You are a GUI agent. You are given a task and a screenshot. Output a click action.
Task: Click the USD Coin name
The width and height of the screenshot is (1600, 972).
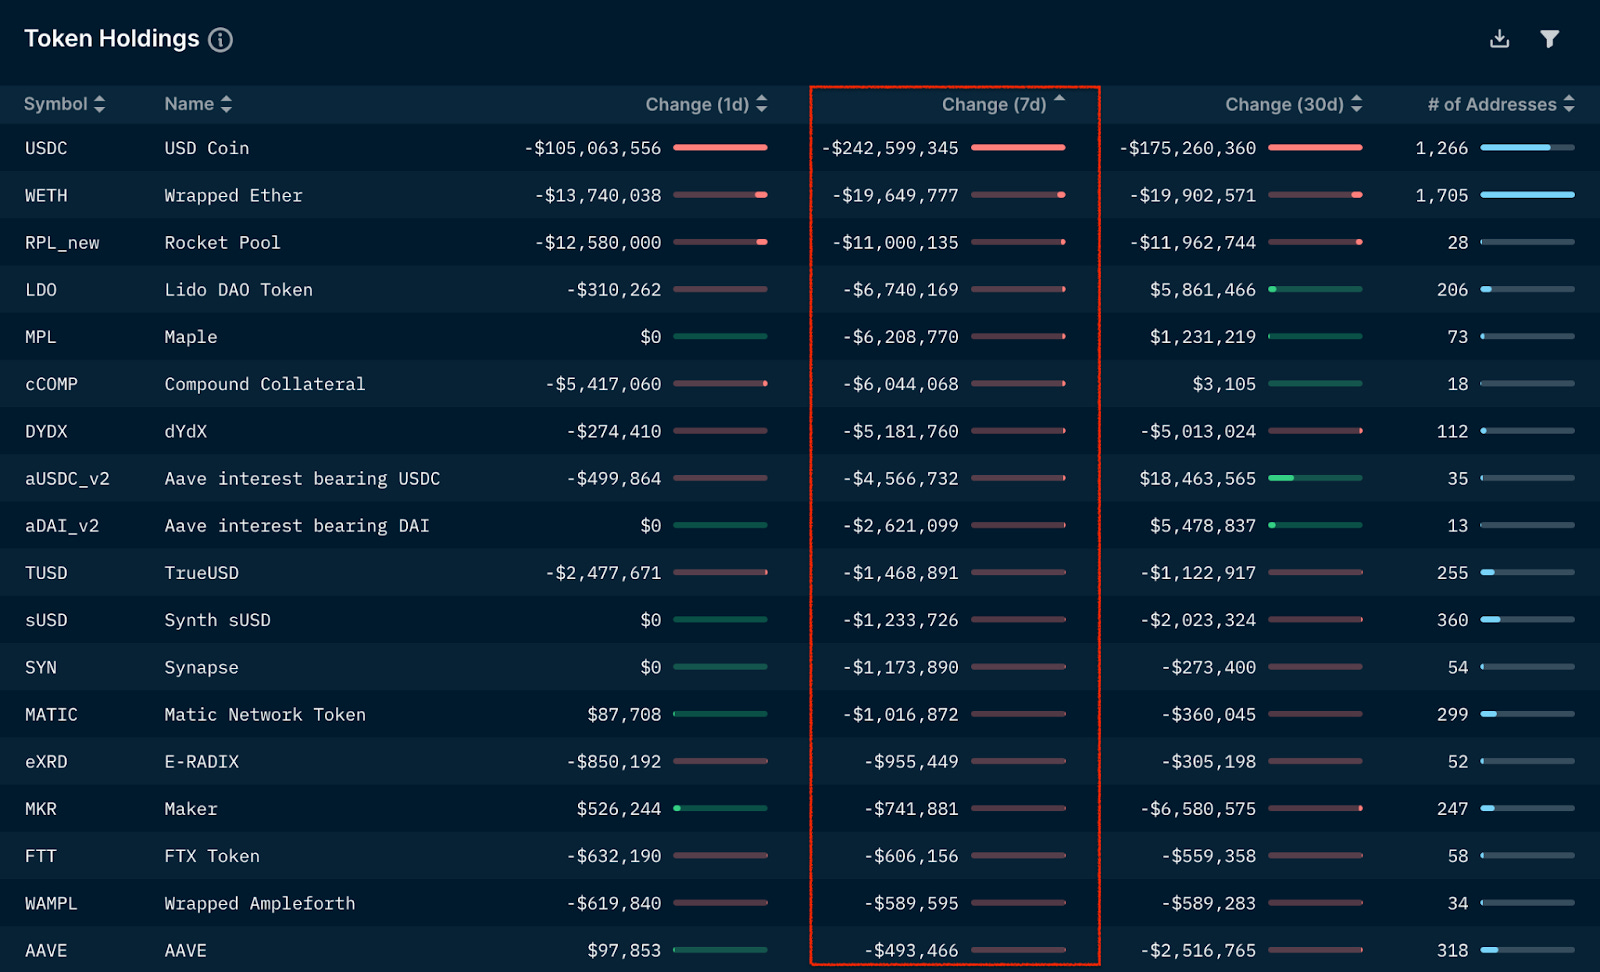point(207,148)
